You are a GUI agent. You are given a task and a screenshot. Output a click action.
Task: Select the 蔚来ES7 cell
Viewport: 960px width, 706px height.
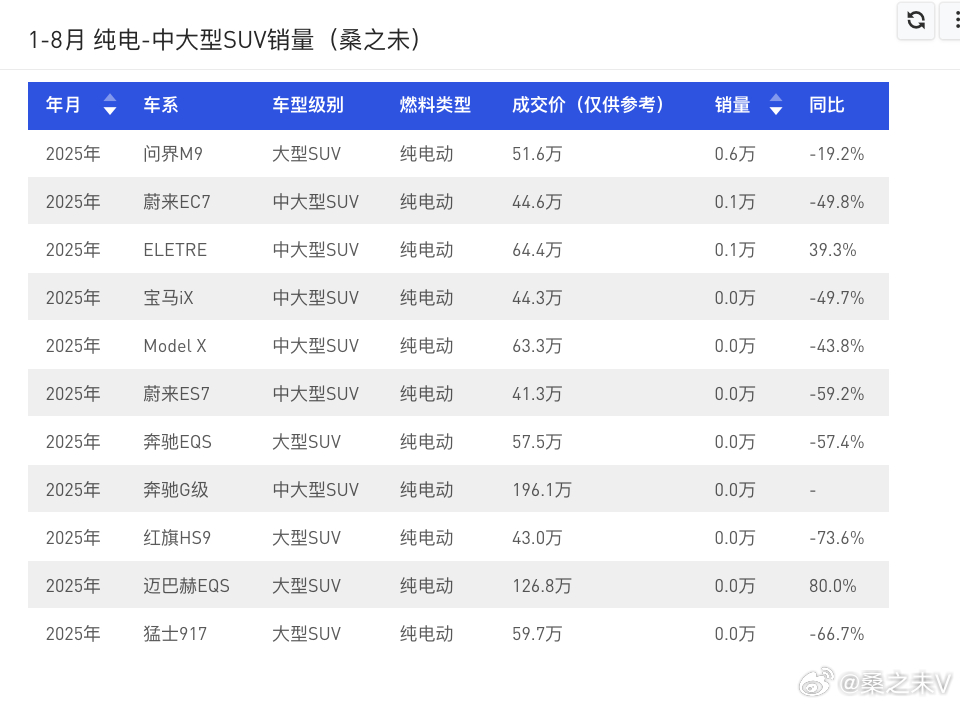click(176, 394)
